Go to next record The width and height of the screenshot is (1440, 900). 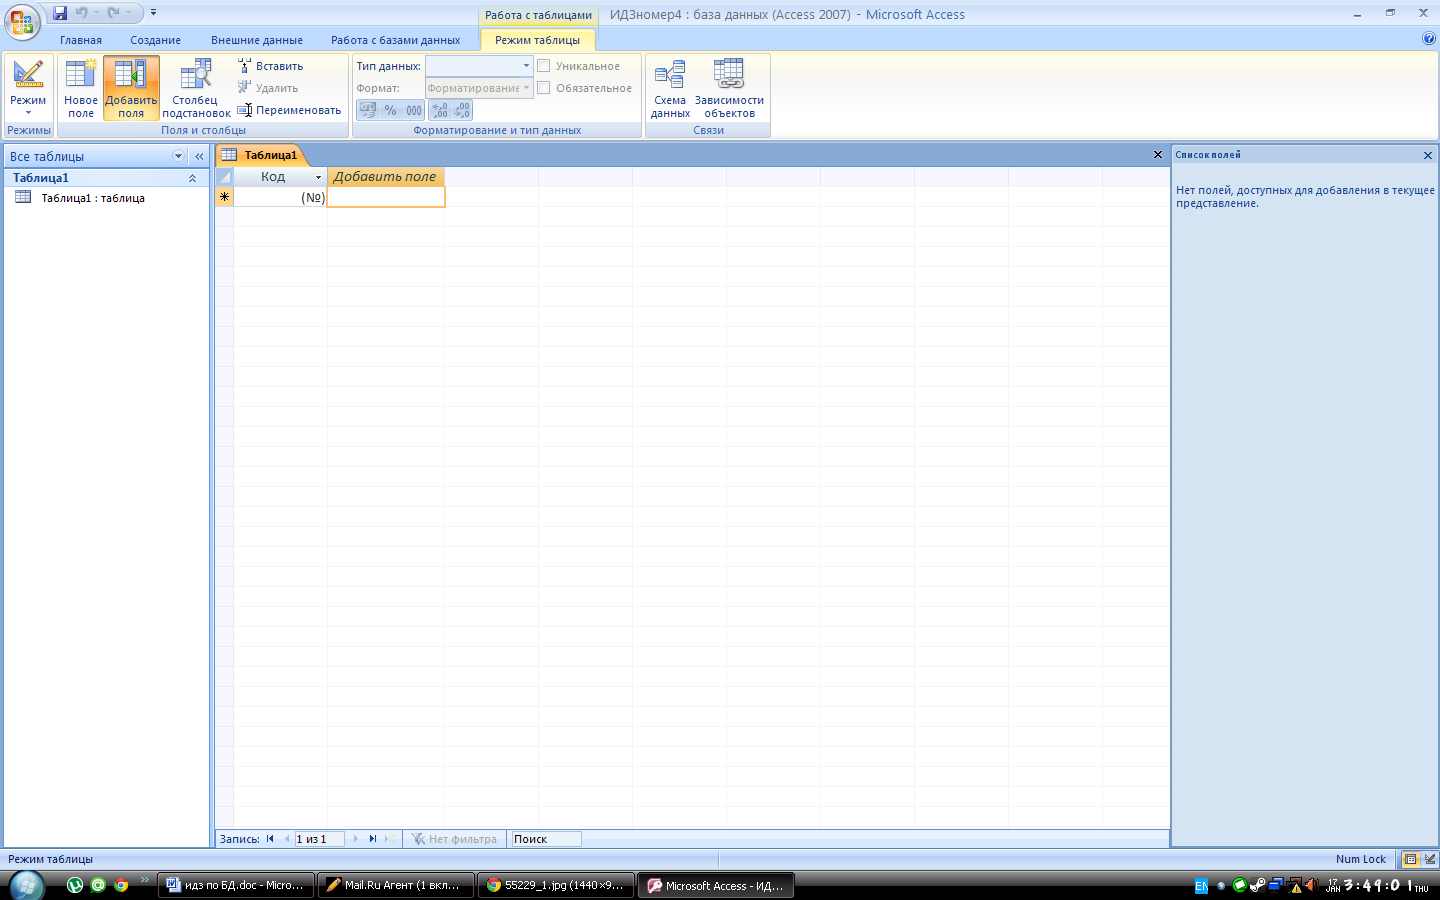click(355, 839)
